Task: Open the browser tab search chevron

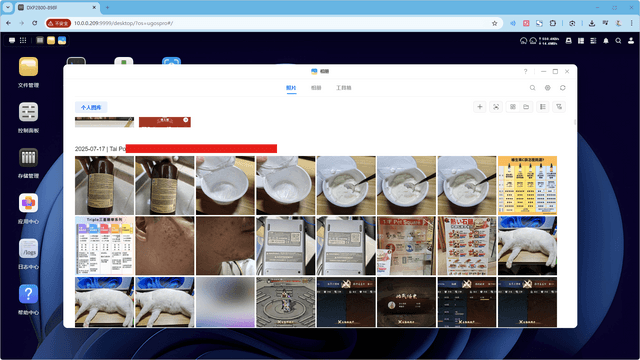Action: 8,7
